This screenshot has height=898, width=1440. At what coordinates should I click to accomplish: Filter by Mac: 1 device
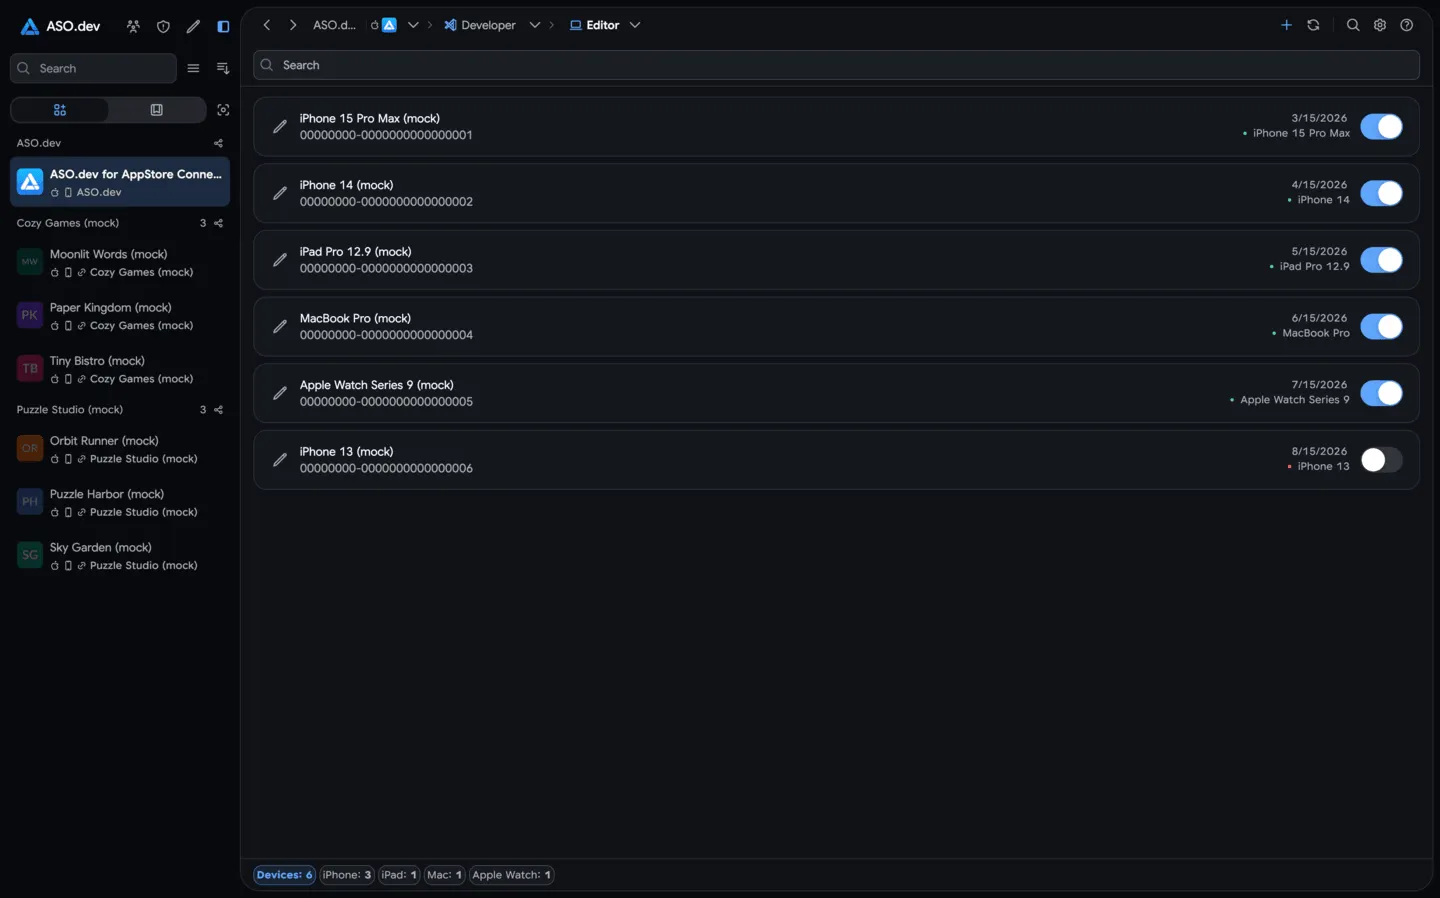click(x=445, y=875)
